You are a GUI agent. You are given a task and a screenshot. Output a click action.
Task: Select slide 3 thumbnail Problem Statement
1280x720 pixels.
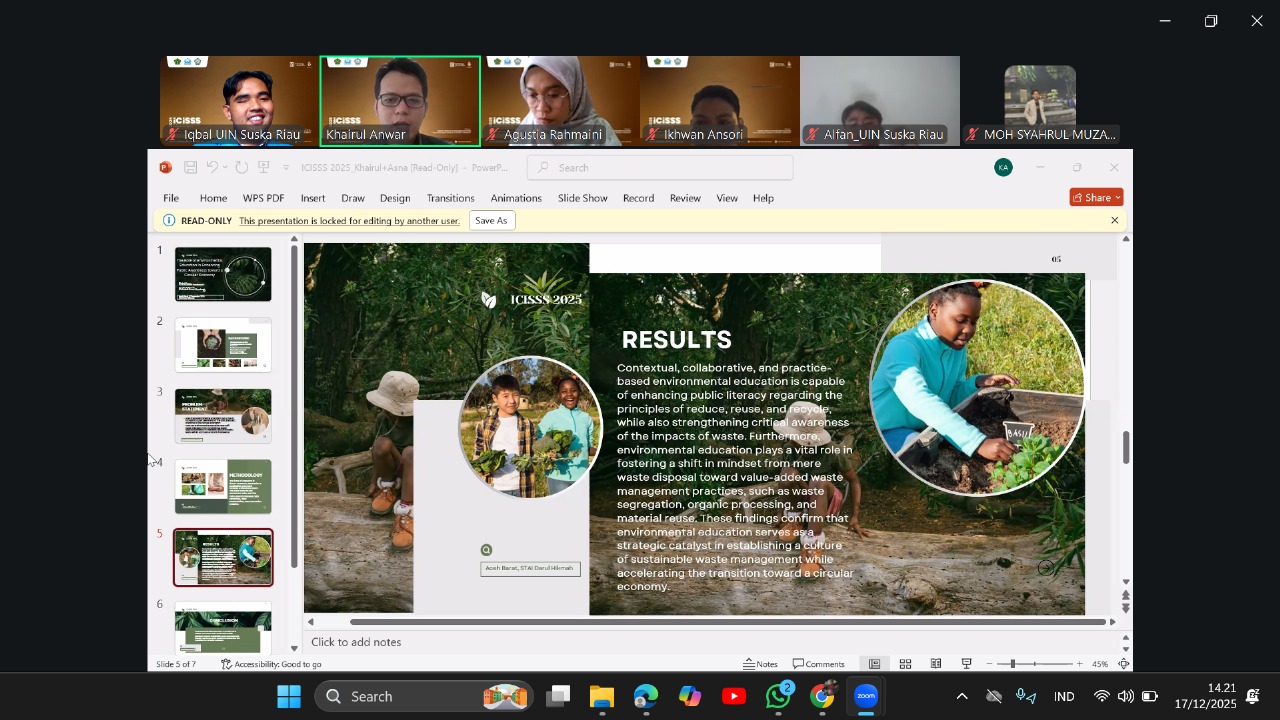pos(223,415)
